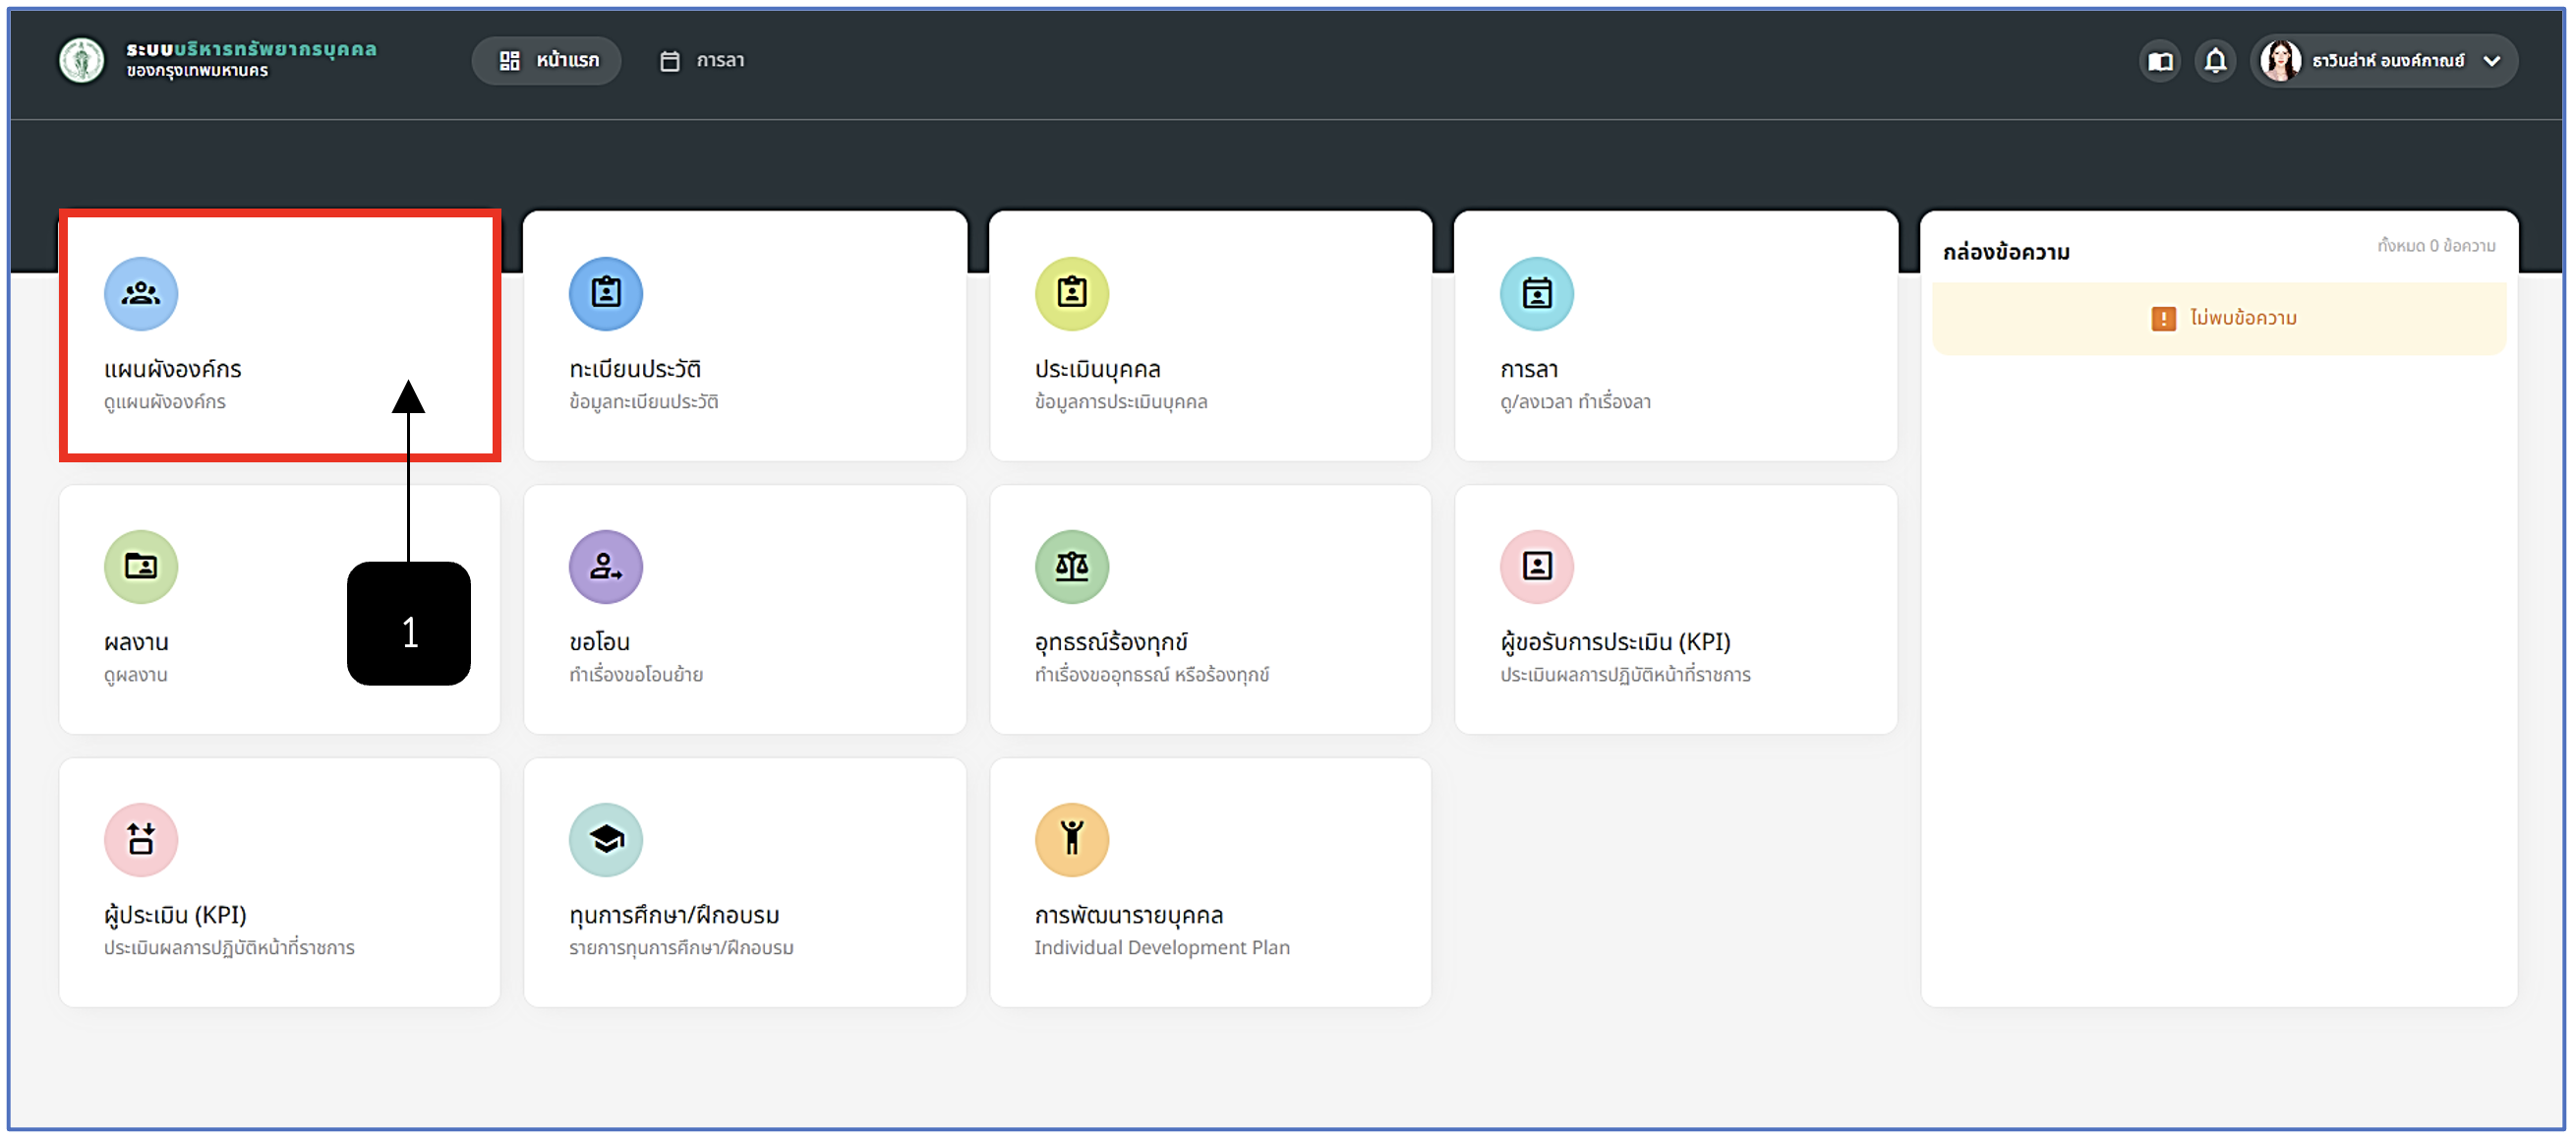The width and height of the screenshot is (2576, 1141).
Task: Open the ประเมินบุคคล yellow icon
Action: click(1072, 293)
